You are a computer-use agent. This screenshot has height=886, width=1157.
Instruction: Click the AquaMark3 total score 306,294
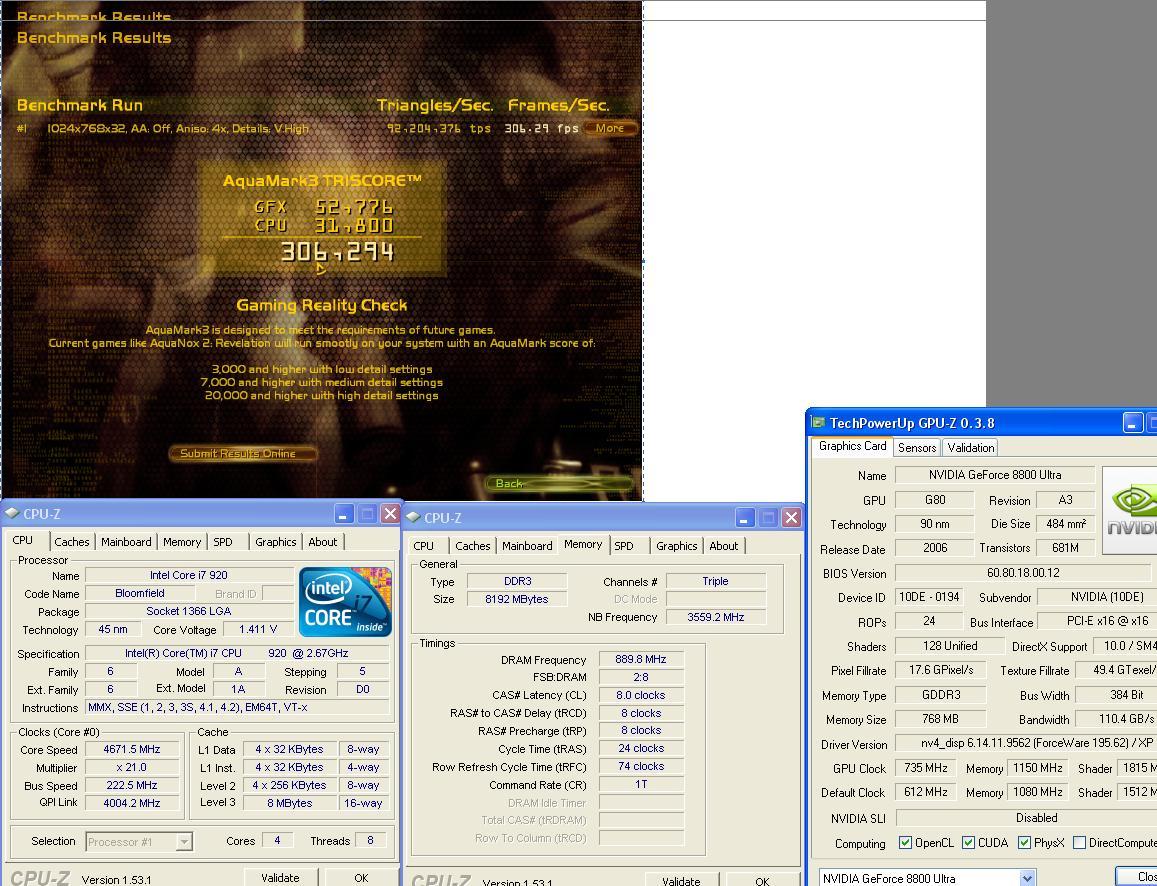338,252
